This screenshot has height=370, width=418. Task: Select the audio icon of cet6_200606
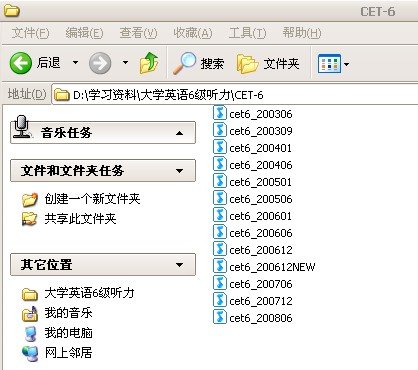coord(220,232)
